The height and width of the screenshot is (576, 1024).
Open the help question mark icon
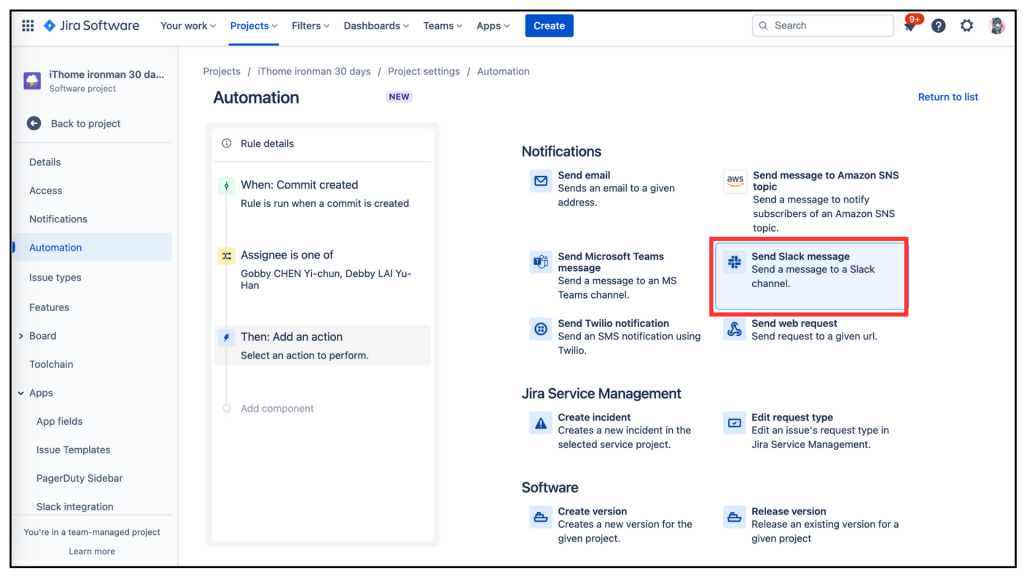(x=938, y=25)
